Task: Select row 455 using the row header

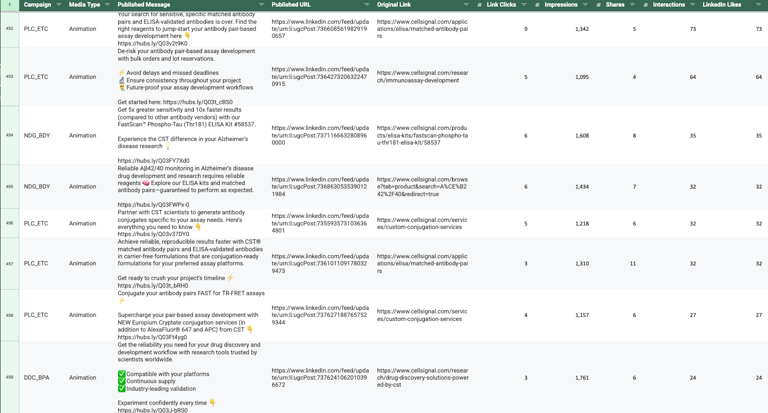Action: [x=9, y=187]
